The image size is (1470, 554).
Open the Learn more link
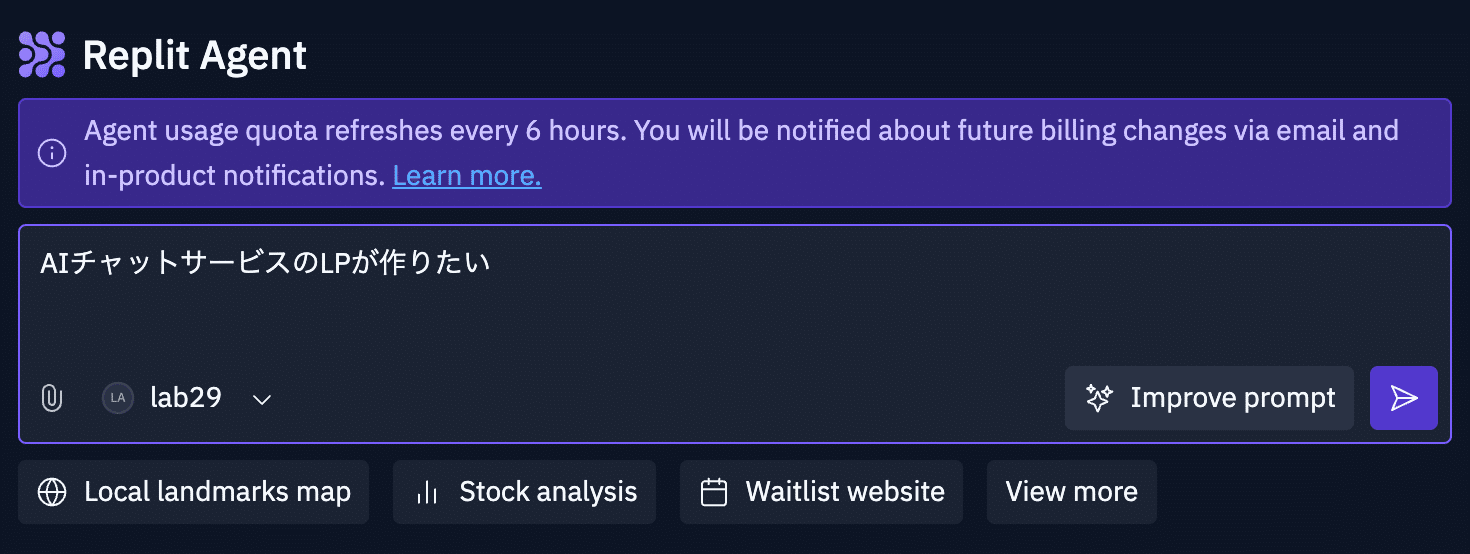467,177
